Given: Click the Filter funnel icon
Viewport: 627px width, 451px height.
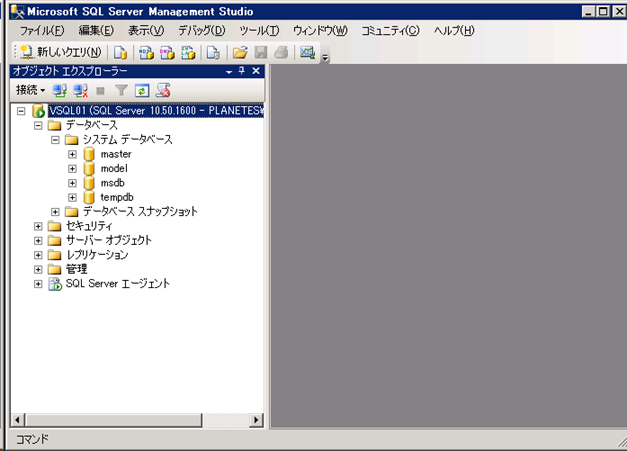Looking at the screenshot, I should point(121,90).
